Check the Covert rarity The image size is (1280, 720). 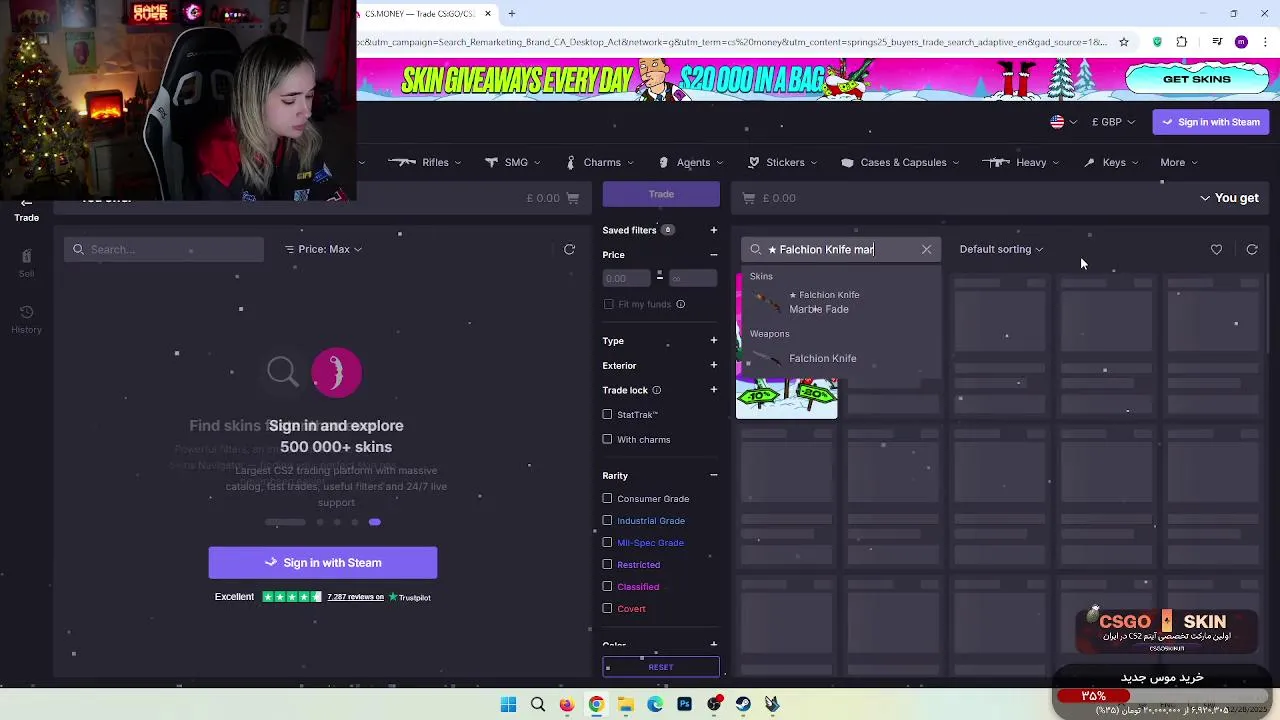click(x=607, y=608)
